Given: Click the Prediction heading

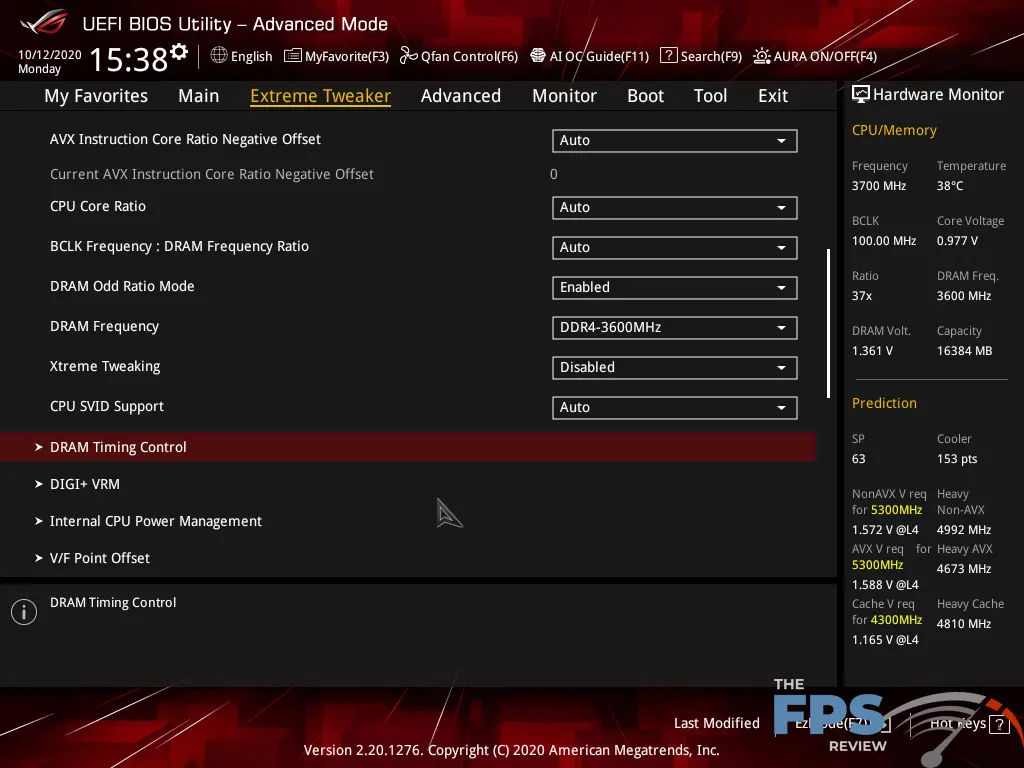Looking at the screenshot, I should 884,403.
